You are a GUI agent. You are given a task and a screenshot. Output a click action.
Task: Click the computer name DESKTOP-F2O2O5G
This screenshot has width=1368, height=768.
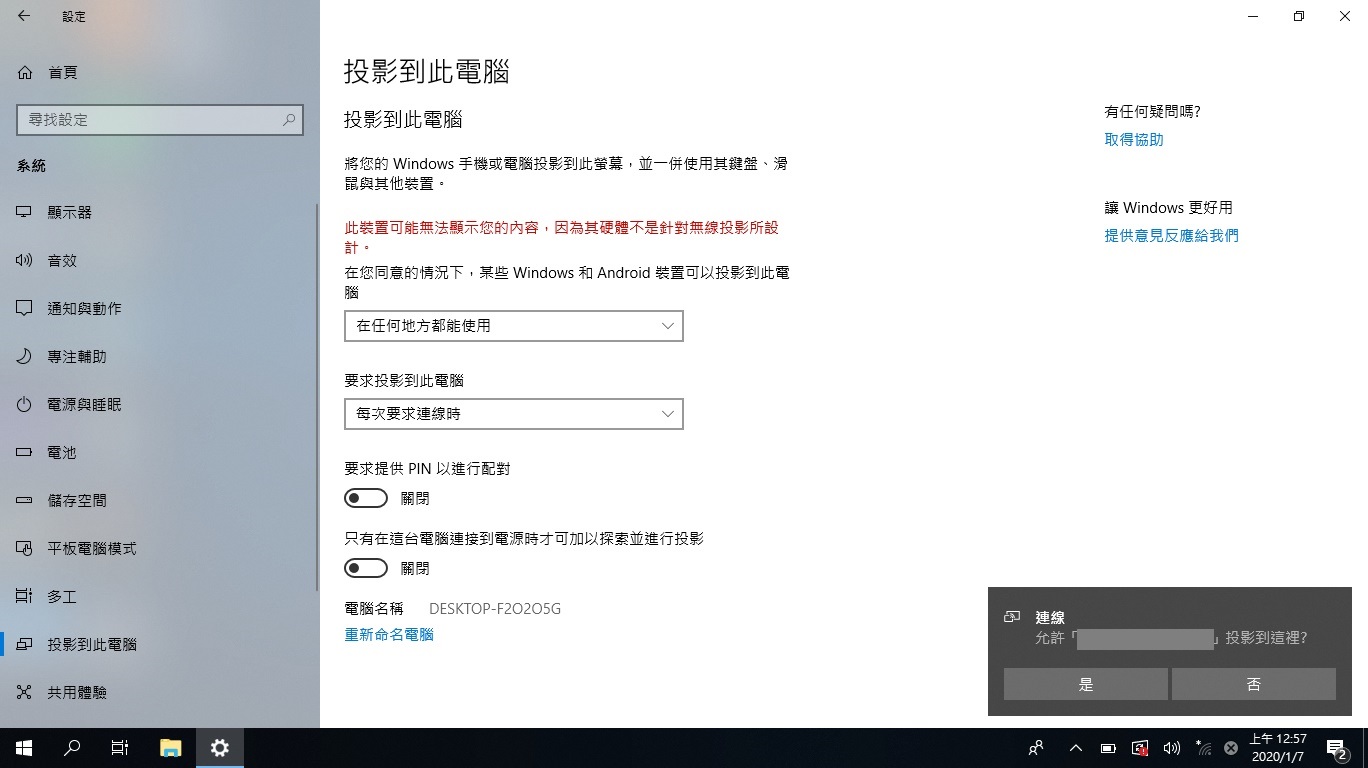tap(495, 608)
